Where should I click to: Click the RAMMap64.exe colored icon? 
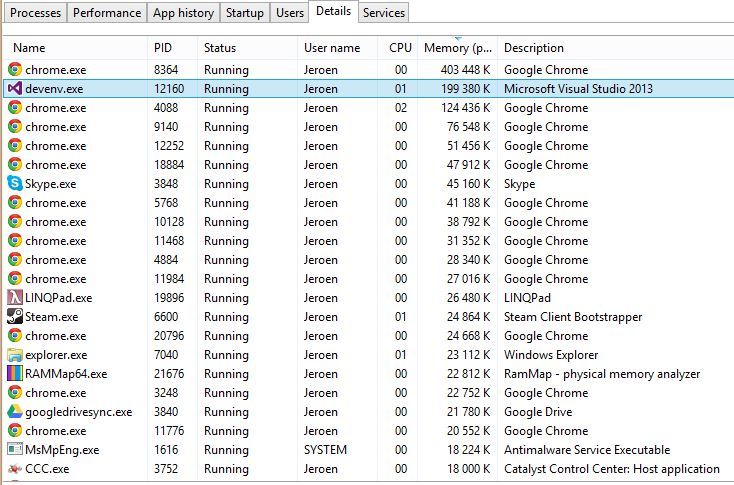pyautogui.click(x=15, y=374)
